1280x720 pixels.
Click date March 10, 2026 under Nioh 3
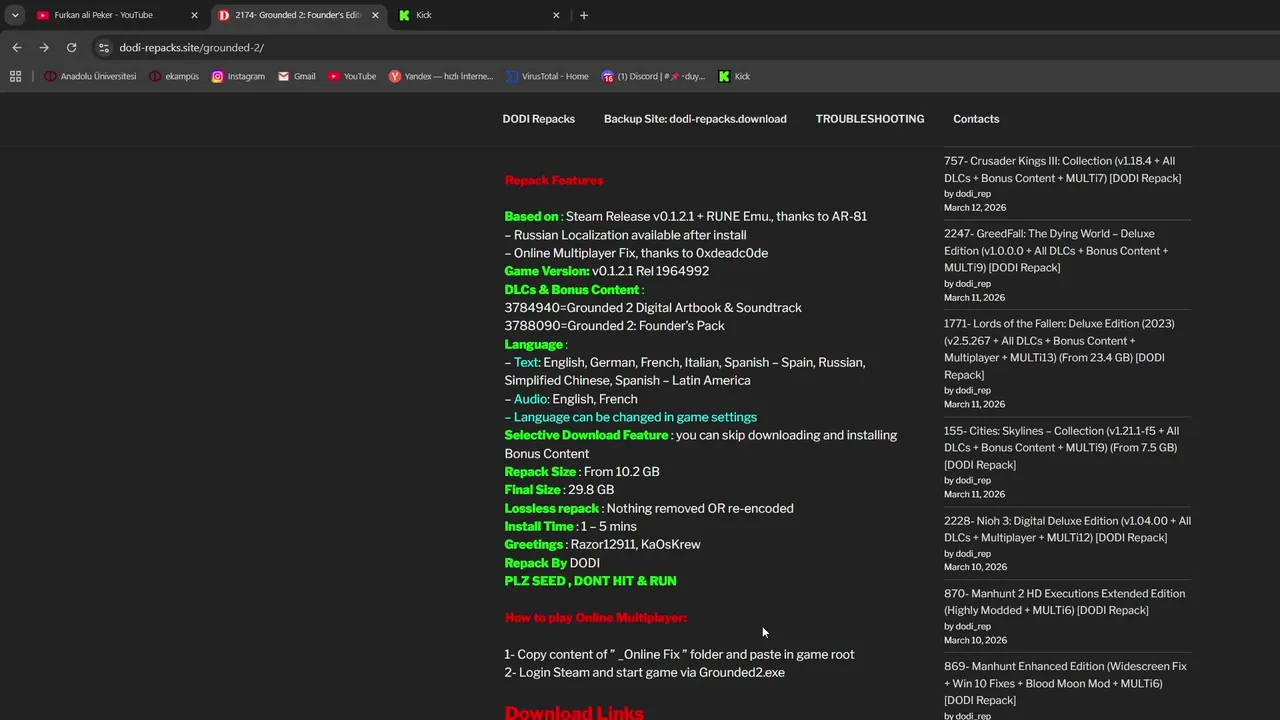pyautogui.click(x=975, y=568)
